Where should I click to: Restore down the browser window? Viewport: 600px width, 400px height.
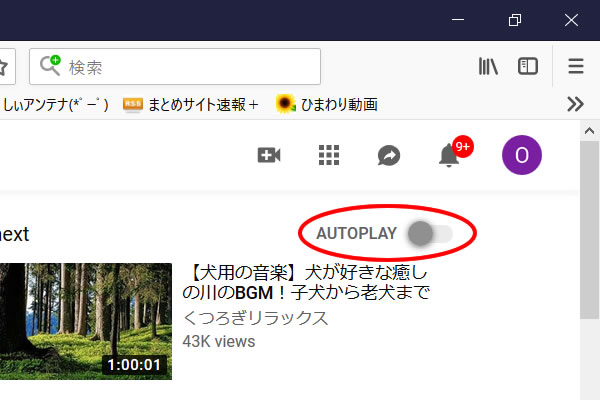(x=515, y=20)
